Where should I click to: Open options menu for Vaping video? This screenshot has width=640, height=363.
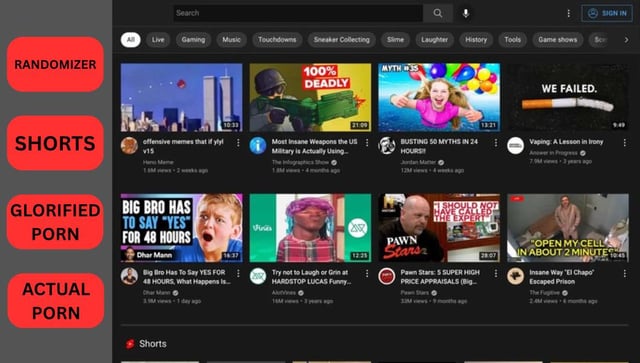(624, 143)
